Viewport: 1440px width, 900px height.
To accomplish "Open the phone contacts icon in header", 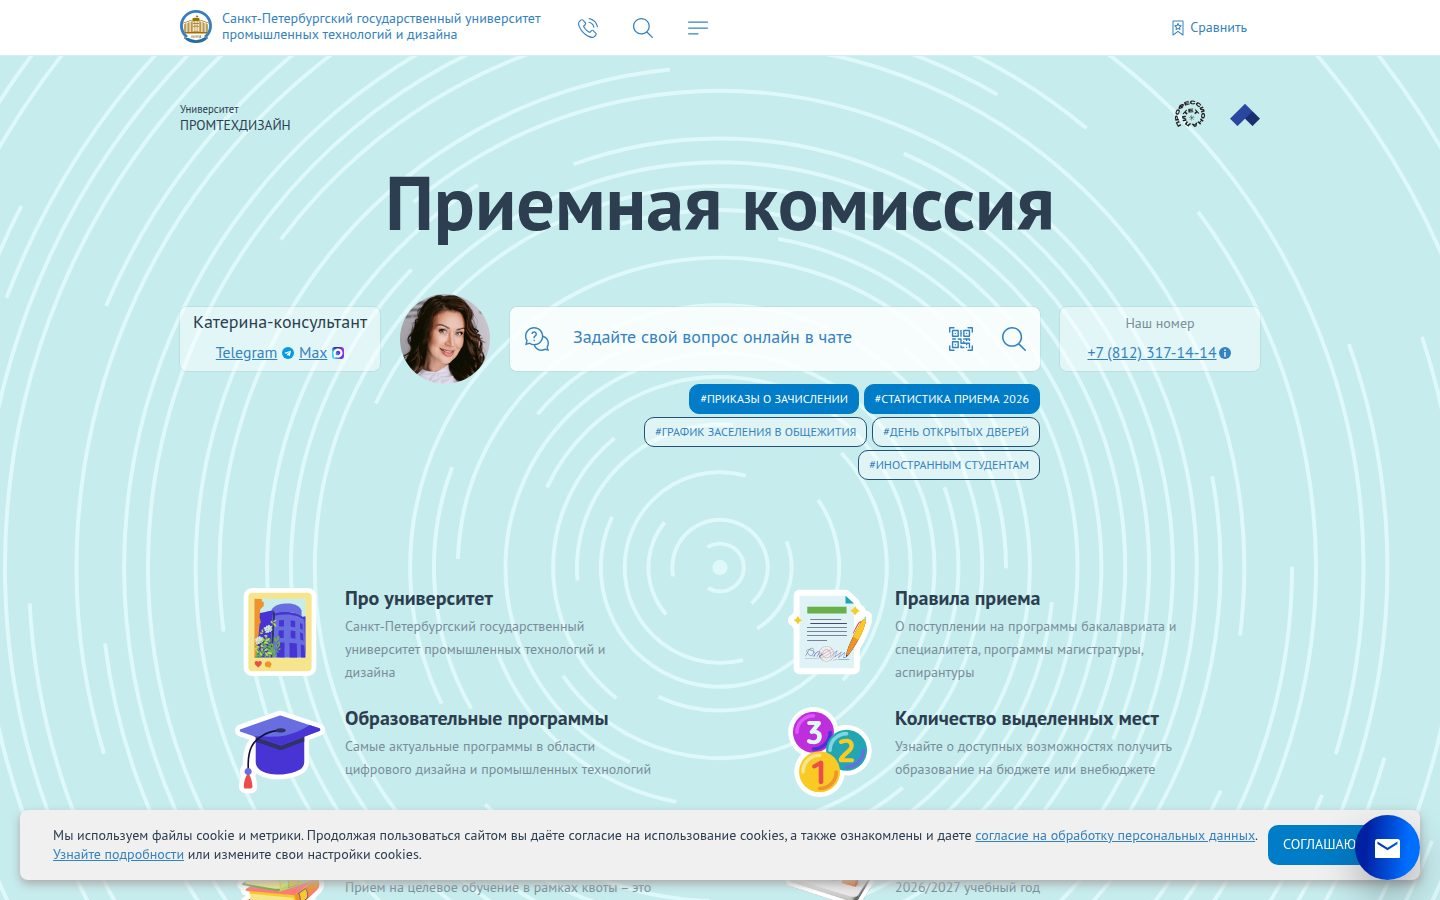I will [588, 28].
